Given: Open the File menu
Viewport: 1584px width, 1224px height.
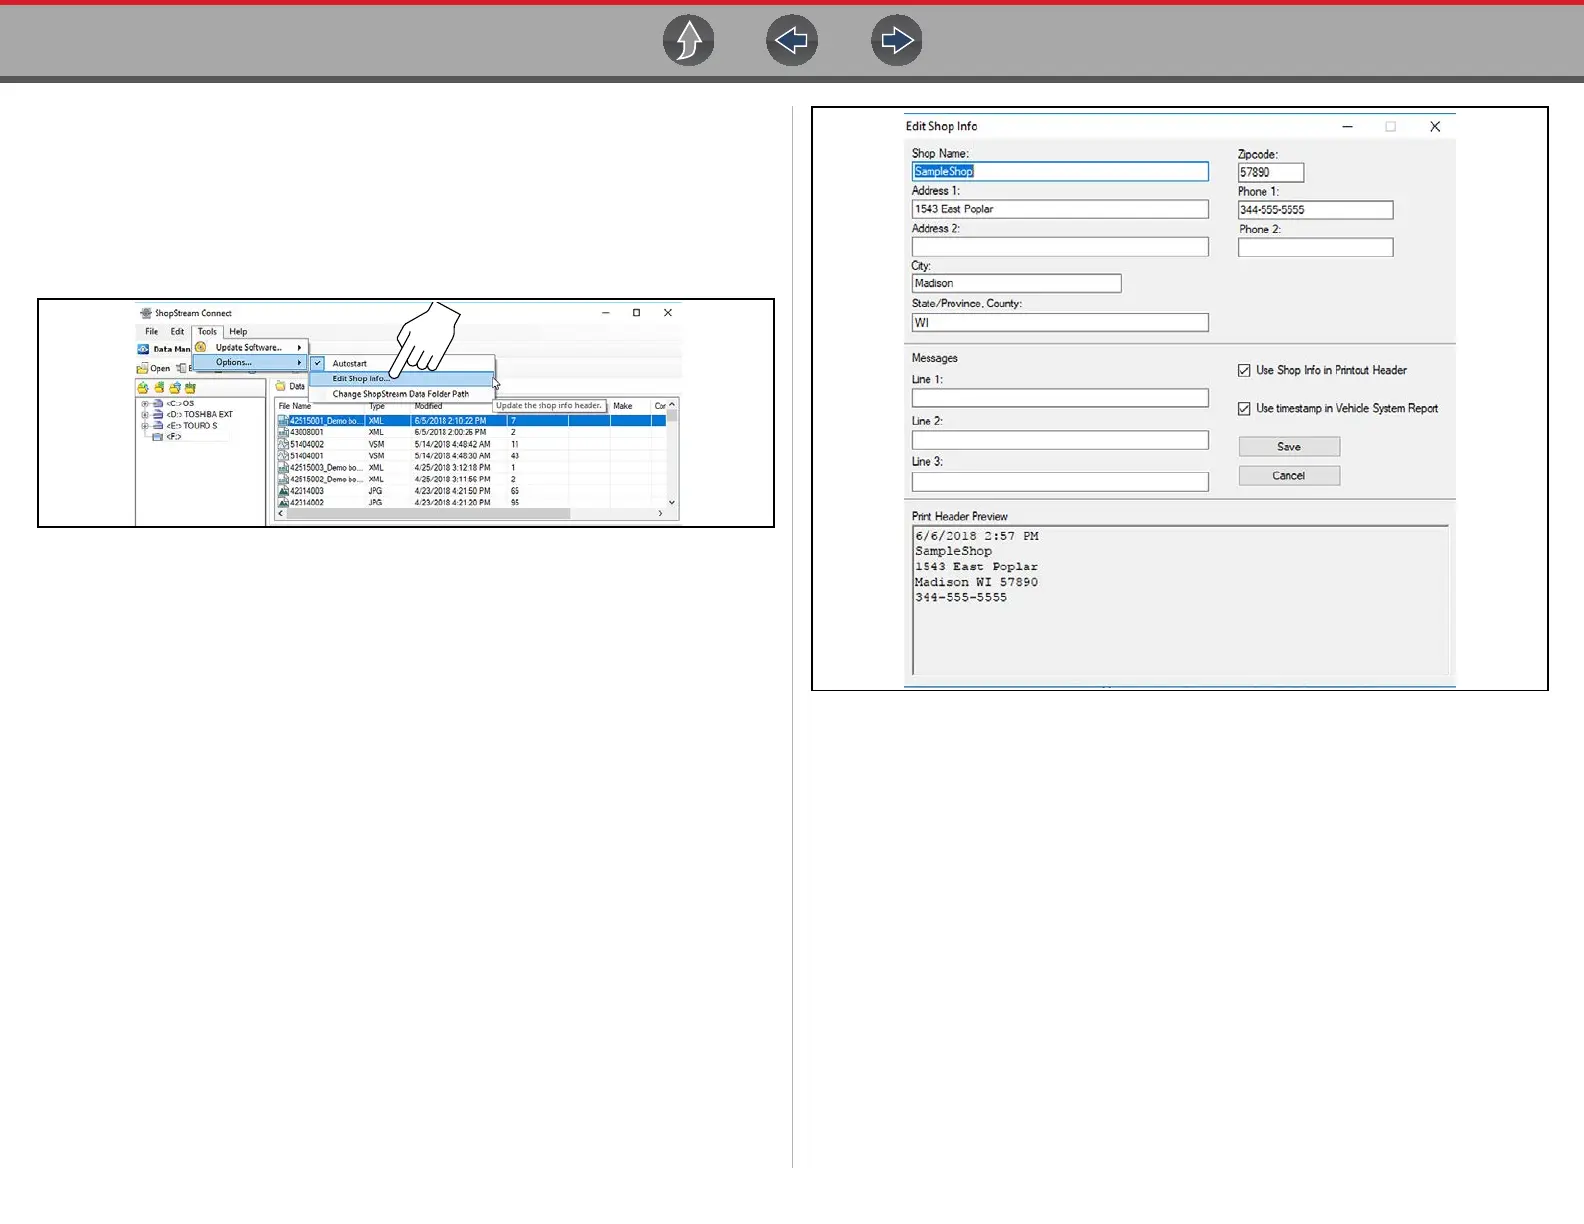Looking at the screenshot, I should click(x=152, y=331).
